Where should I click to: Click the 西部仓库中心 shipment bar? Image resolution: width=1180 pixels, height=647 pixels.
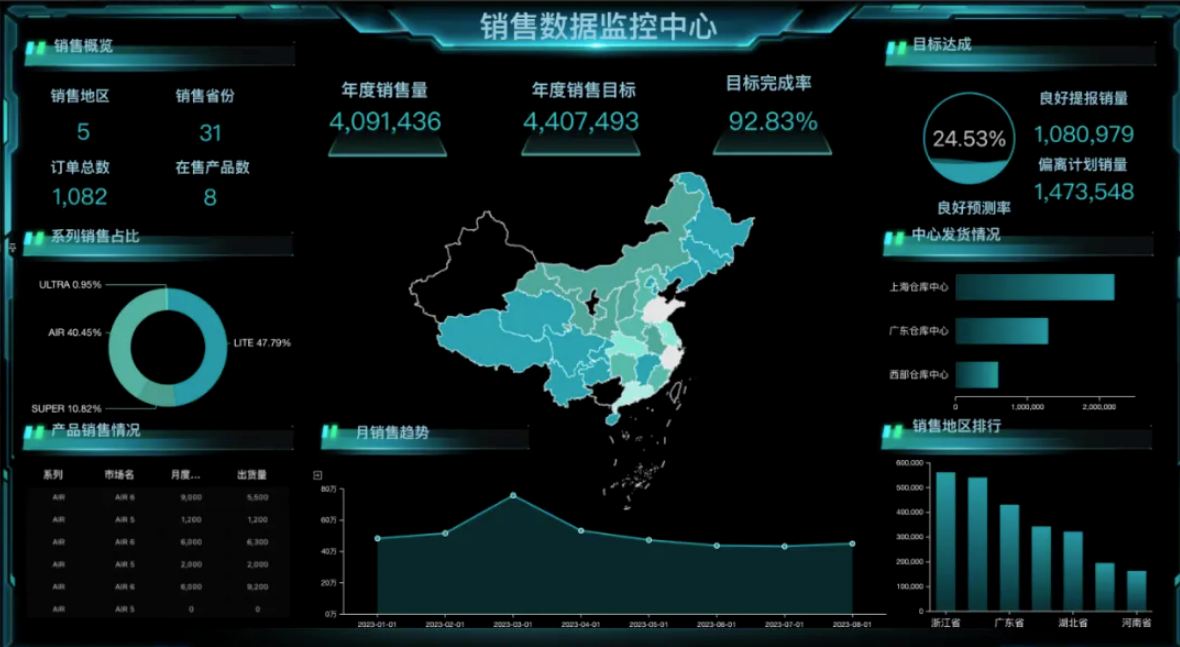977,375
